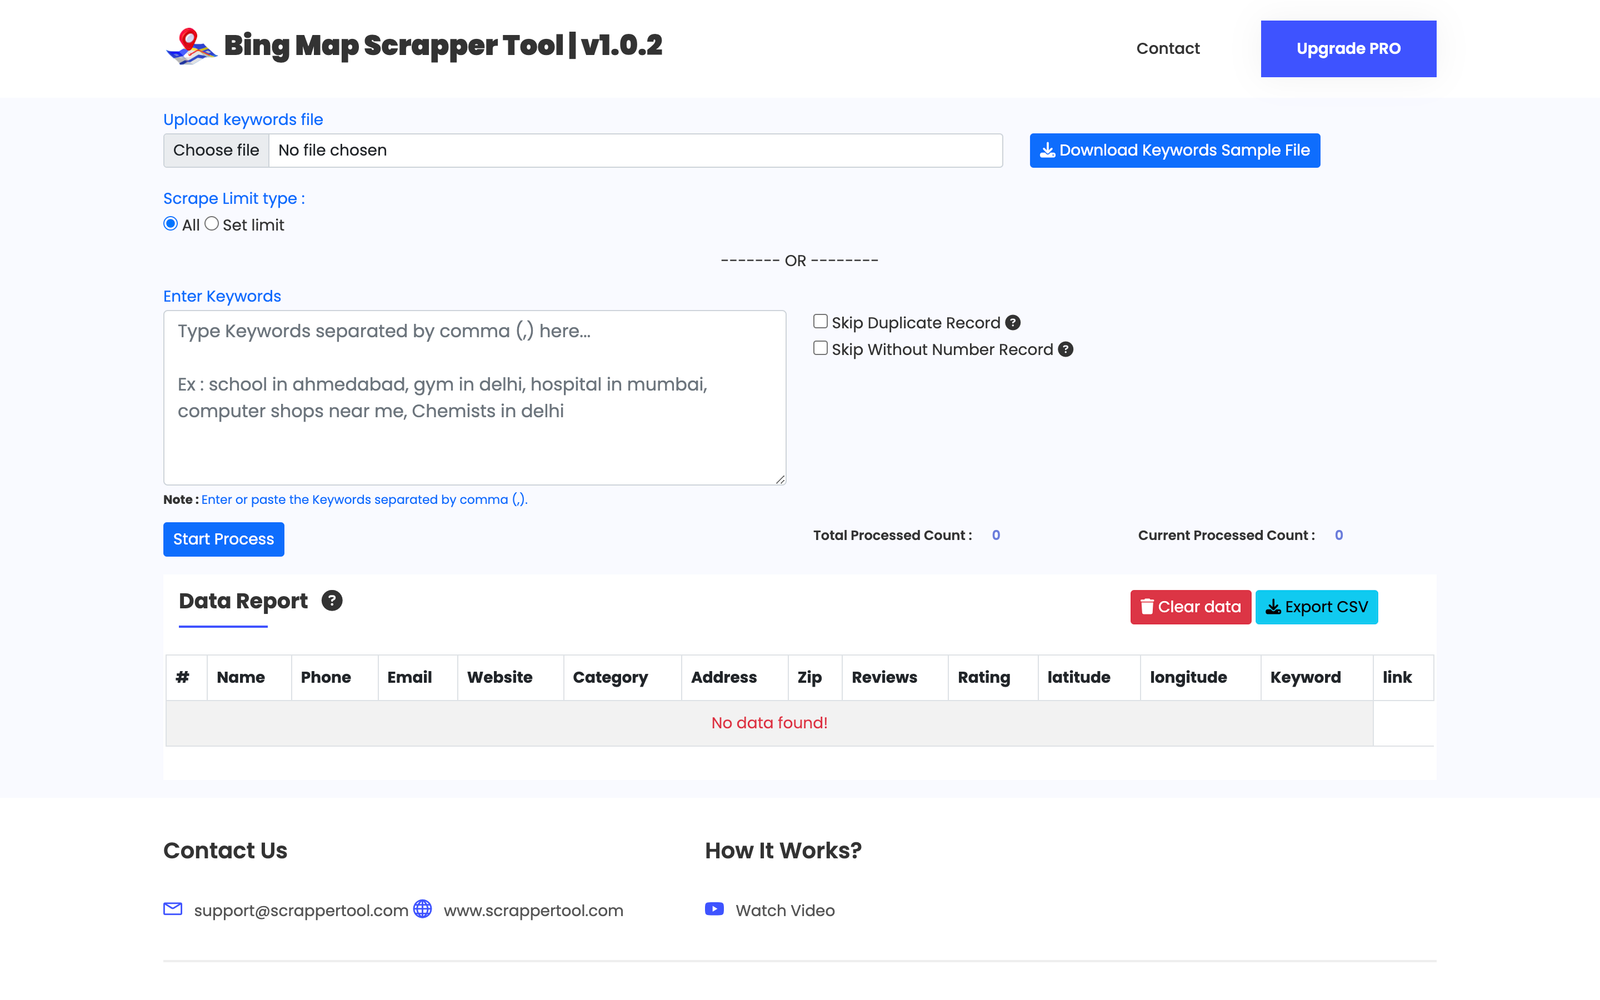The width and height of the screenshot is (1600, 1000).
Task: Open support@scrappertool.com email link
Action: (x=301, y=910)
